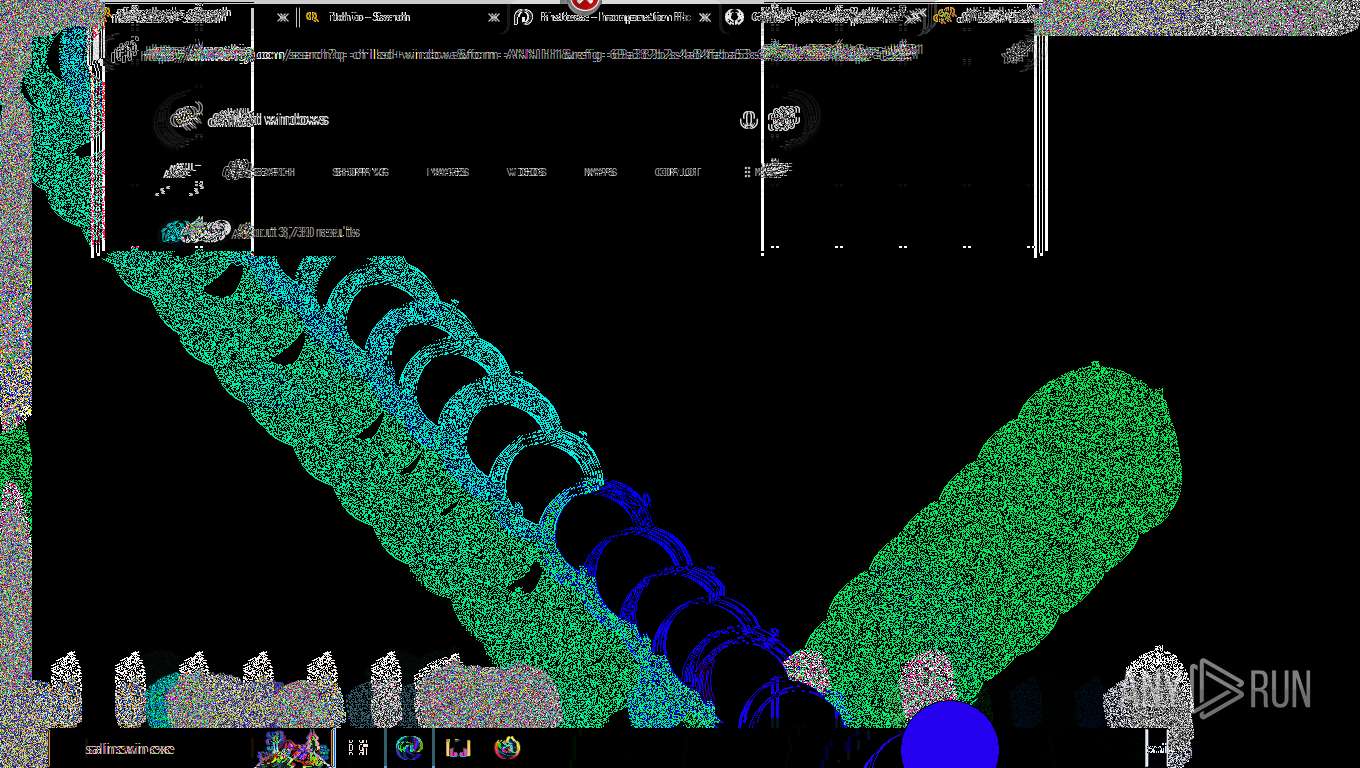Open the VIDEOS results tab

coord(526,172)
